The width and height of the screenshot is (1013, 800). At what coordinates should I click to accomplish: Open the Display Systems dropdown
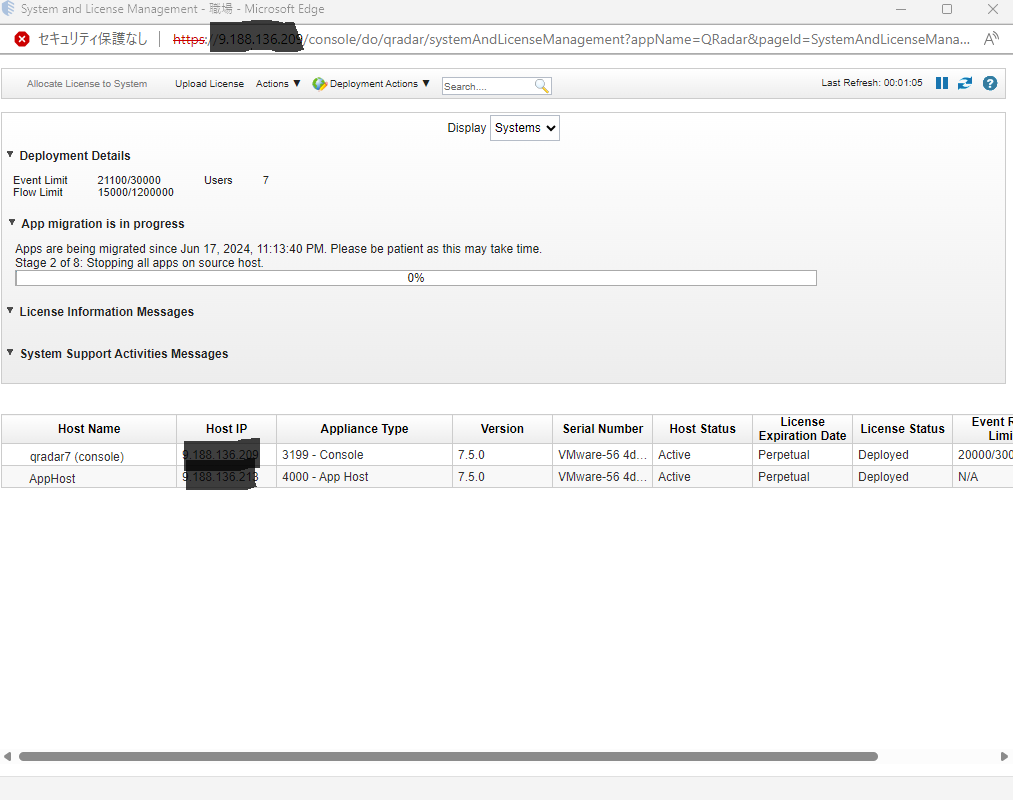(x=525, y=128)
